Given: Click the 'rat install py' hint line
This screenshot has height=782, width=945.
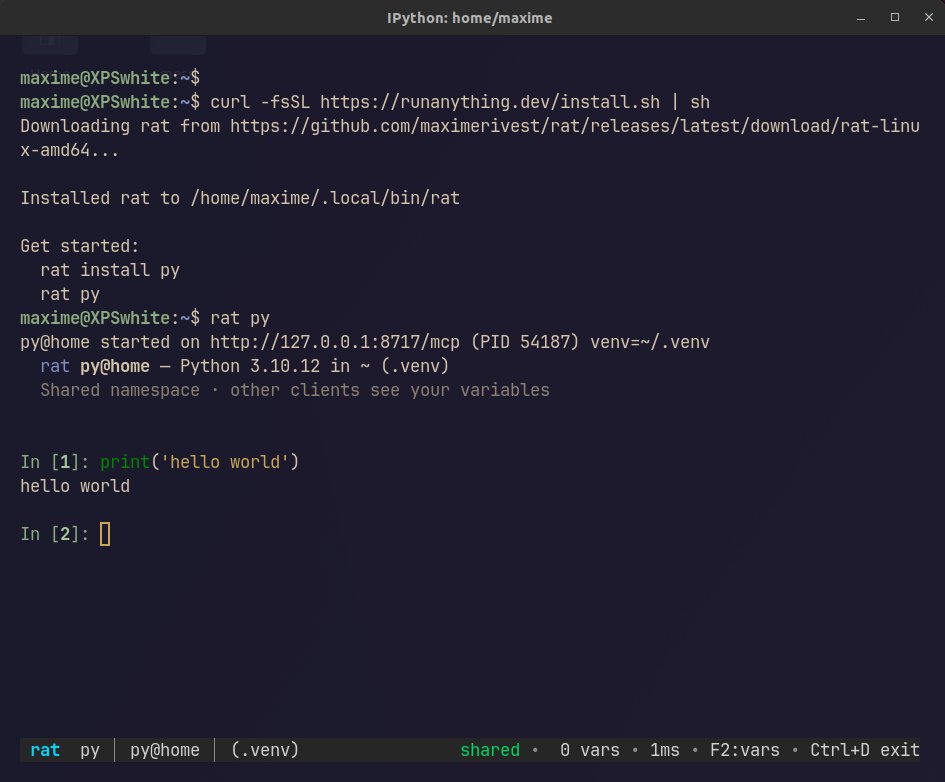Looking at the screenshot, I should click(x=110, y=271).
